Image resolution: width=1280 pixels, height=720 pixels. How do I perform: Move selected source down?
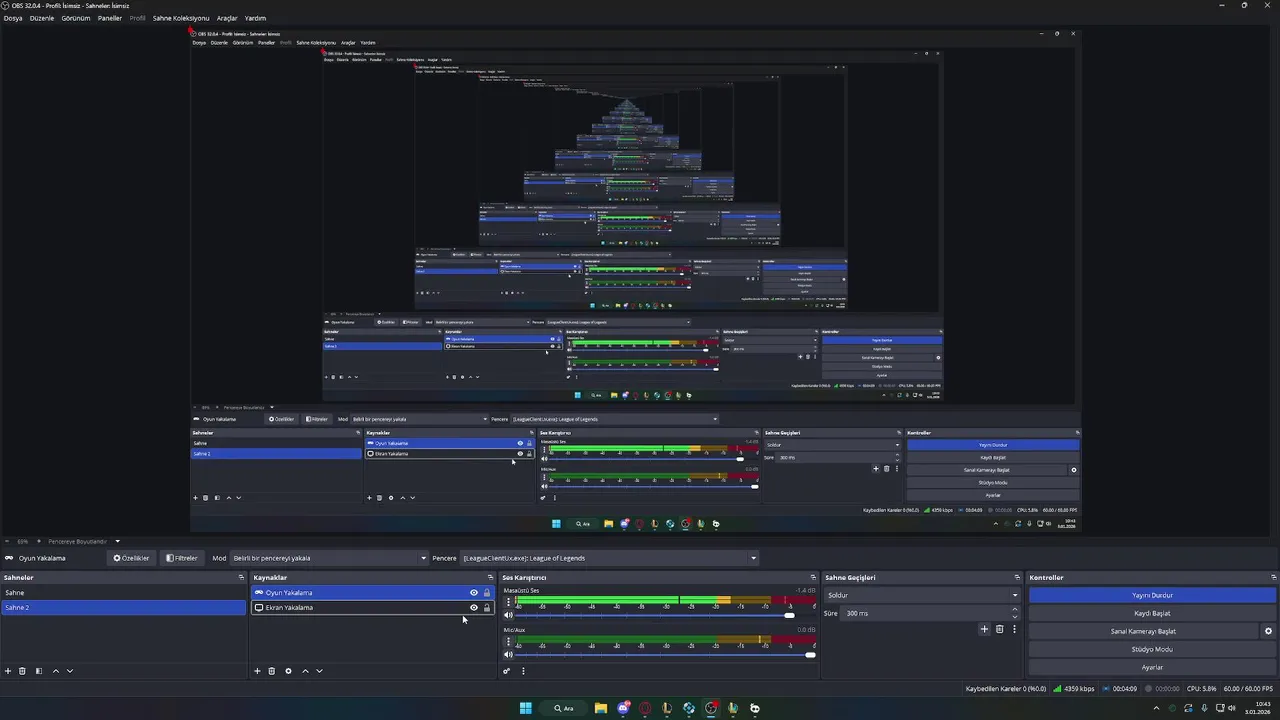pos(319,671)
